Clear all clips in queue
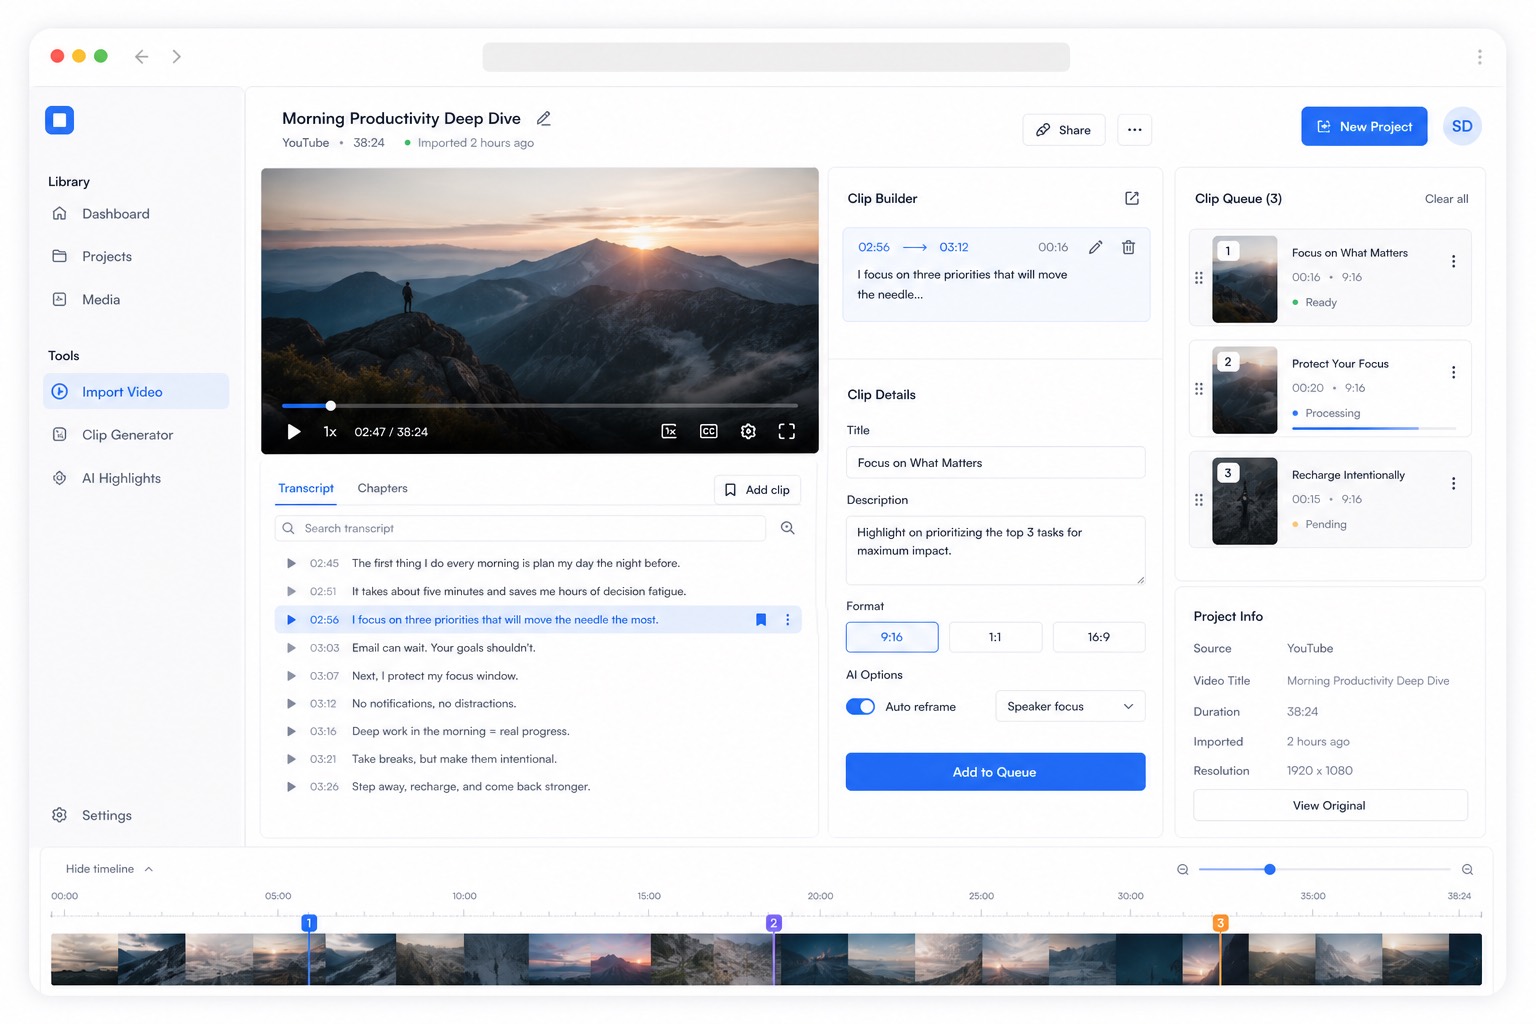The height and width of the screenshot is (1024, 1536). [x=1446, y=199]
